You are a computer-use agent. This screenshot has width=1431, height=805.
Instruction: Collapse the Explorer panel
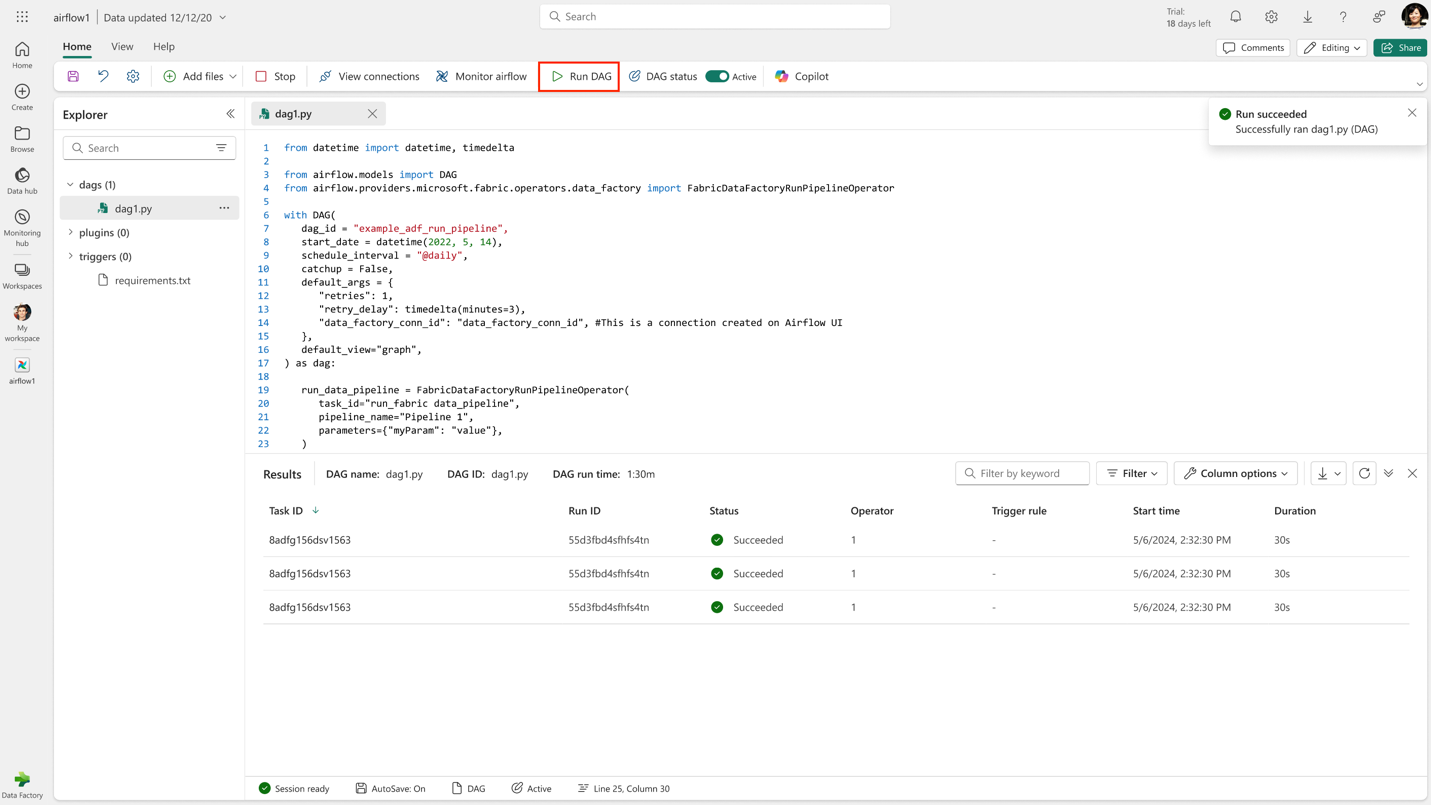tap(230, 114)
